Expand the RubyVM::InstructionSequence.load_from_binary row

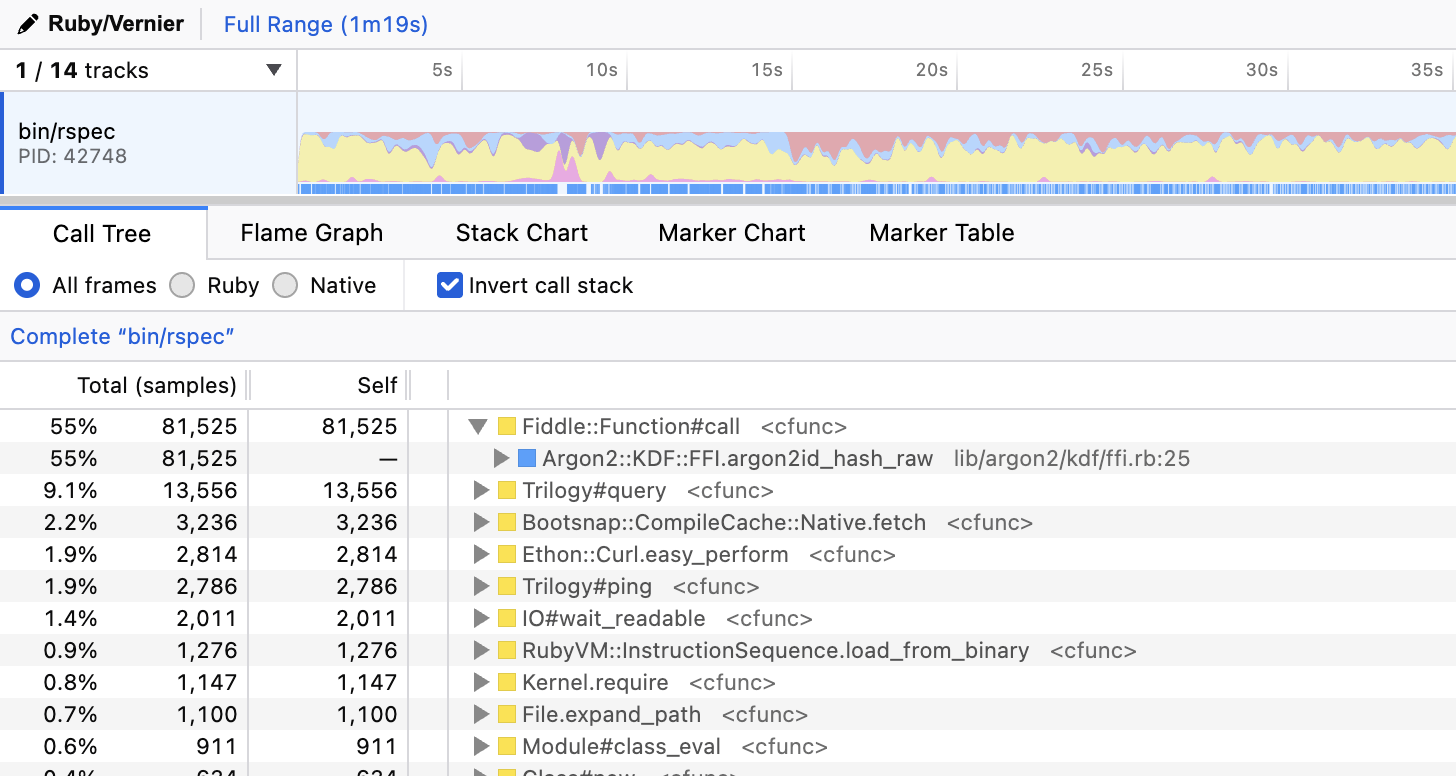pos(481,651)
